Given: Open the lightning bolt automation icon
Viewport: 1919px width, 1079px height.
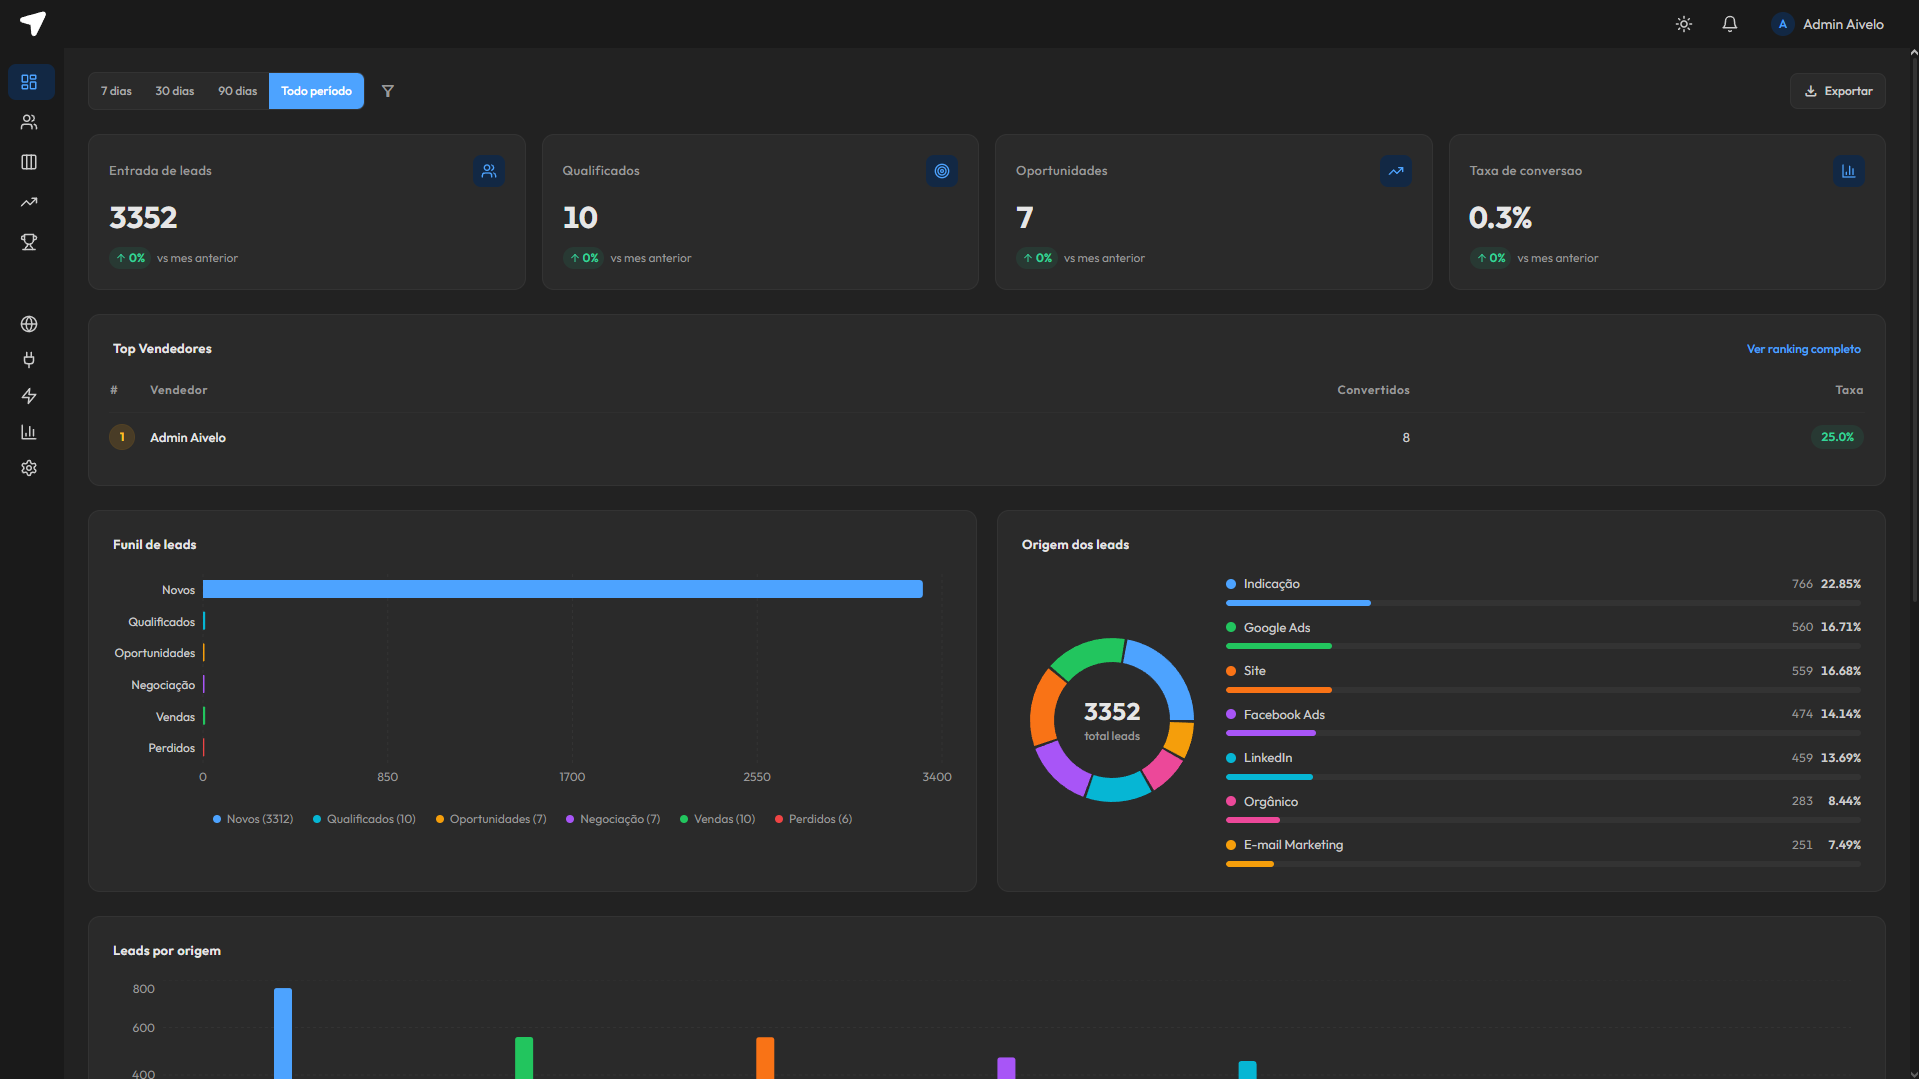Looking at the screenshot, I should [29, 396].
